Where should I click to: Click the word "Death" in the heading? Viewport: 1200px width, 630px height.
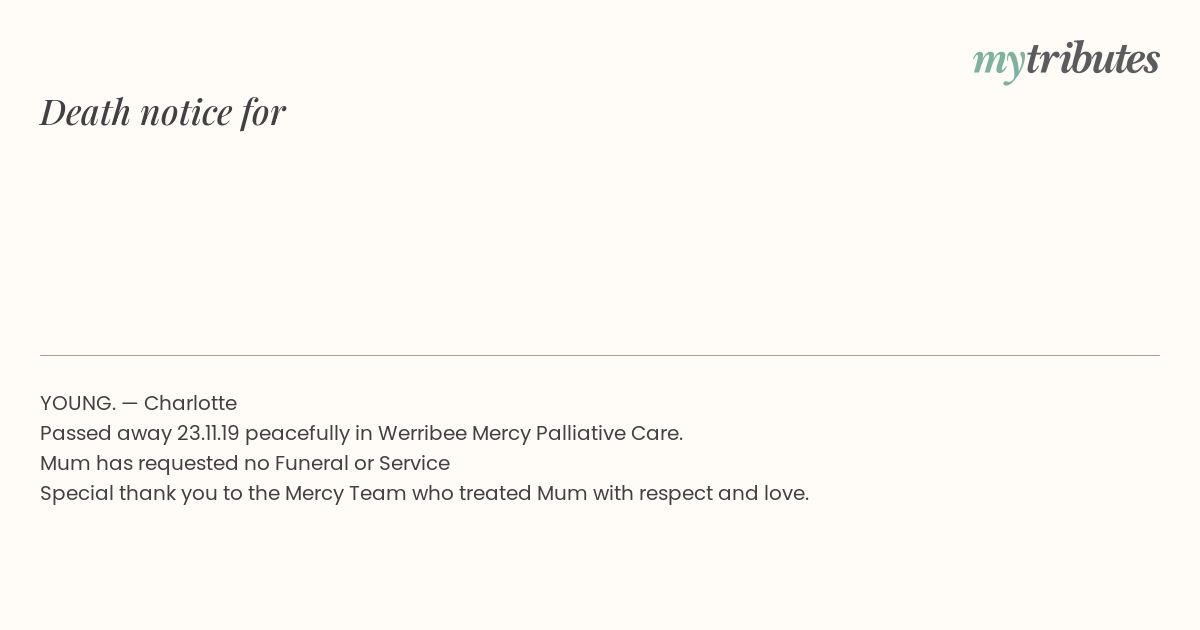(x=85, y=112)
